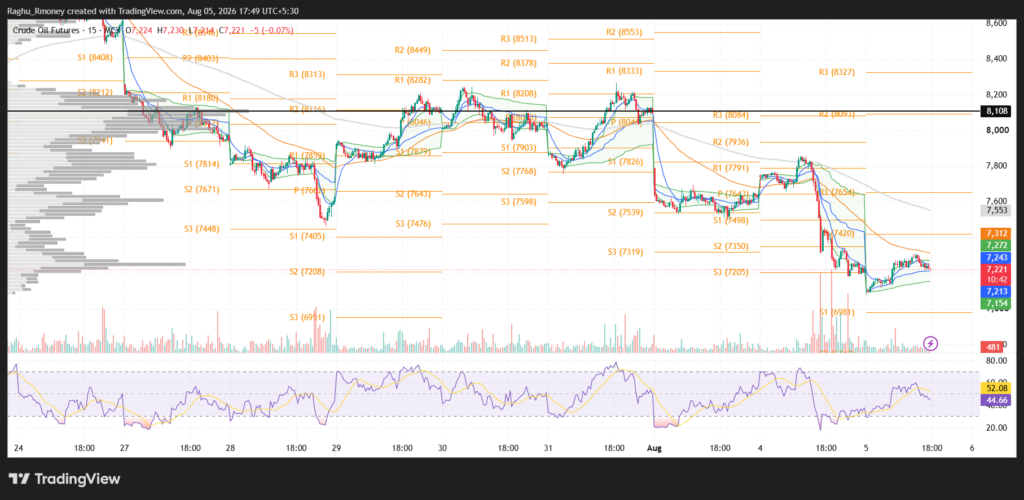Click the 80.00 RSI scale value
This screenshot has width=1024, height=500.
(995, 360)
